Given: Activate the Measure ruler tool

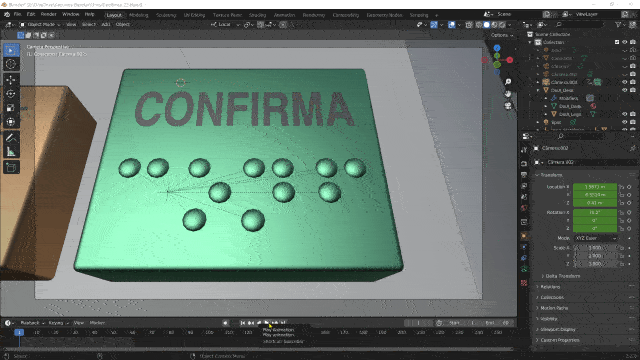Looking at the screenshot, I should pyautogui.click(x=11, y=152).
